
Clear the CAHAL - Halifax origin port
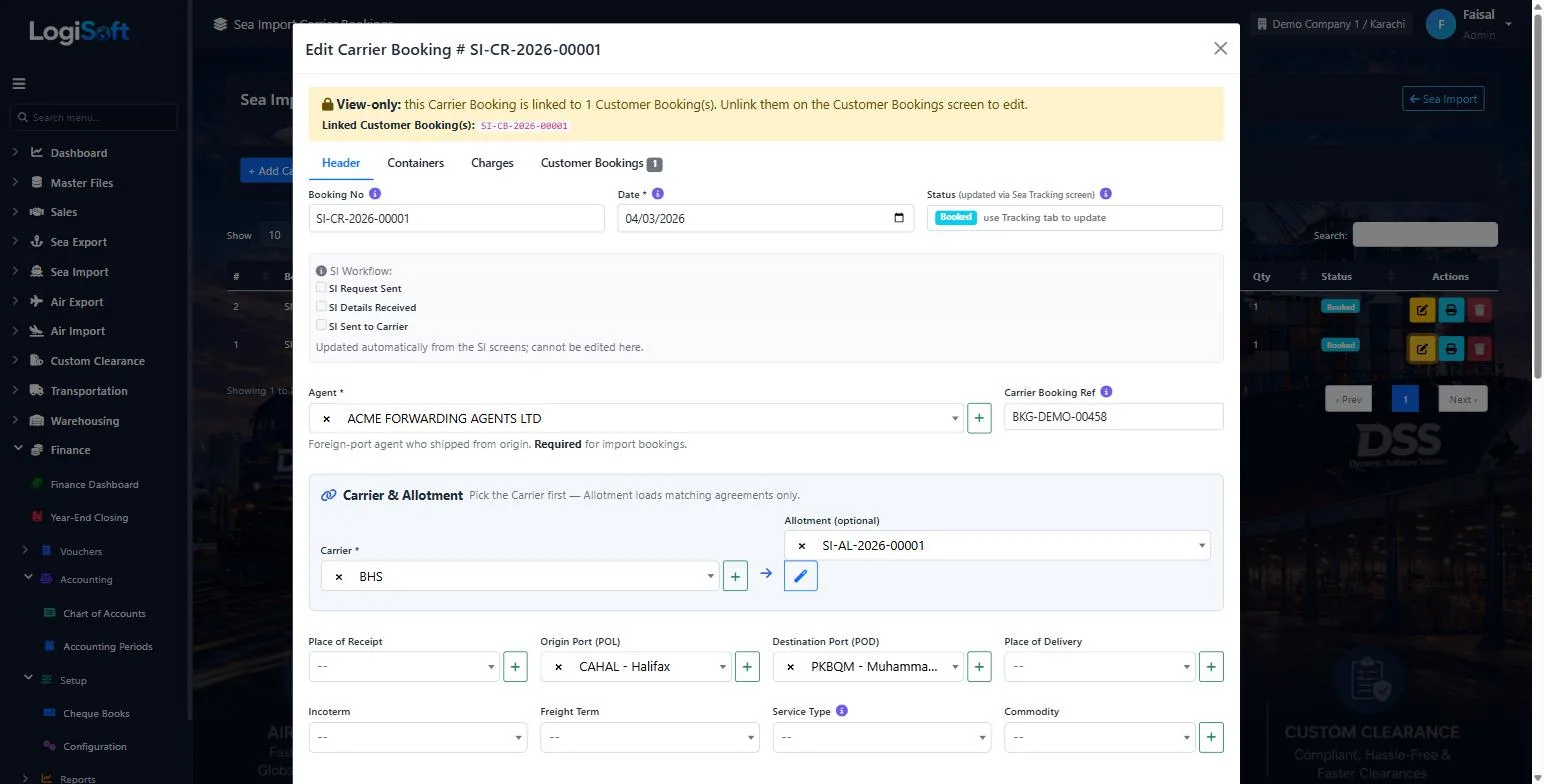point(558,667)
